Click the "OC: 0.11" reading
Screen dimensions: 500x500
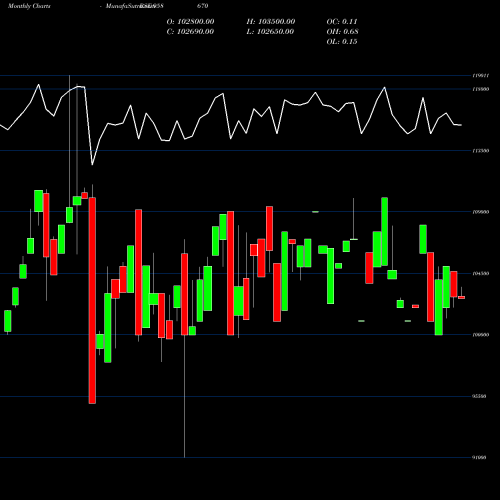tap(342, 22)
